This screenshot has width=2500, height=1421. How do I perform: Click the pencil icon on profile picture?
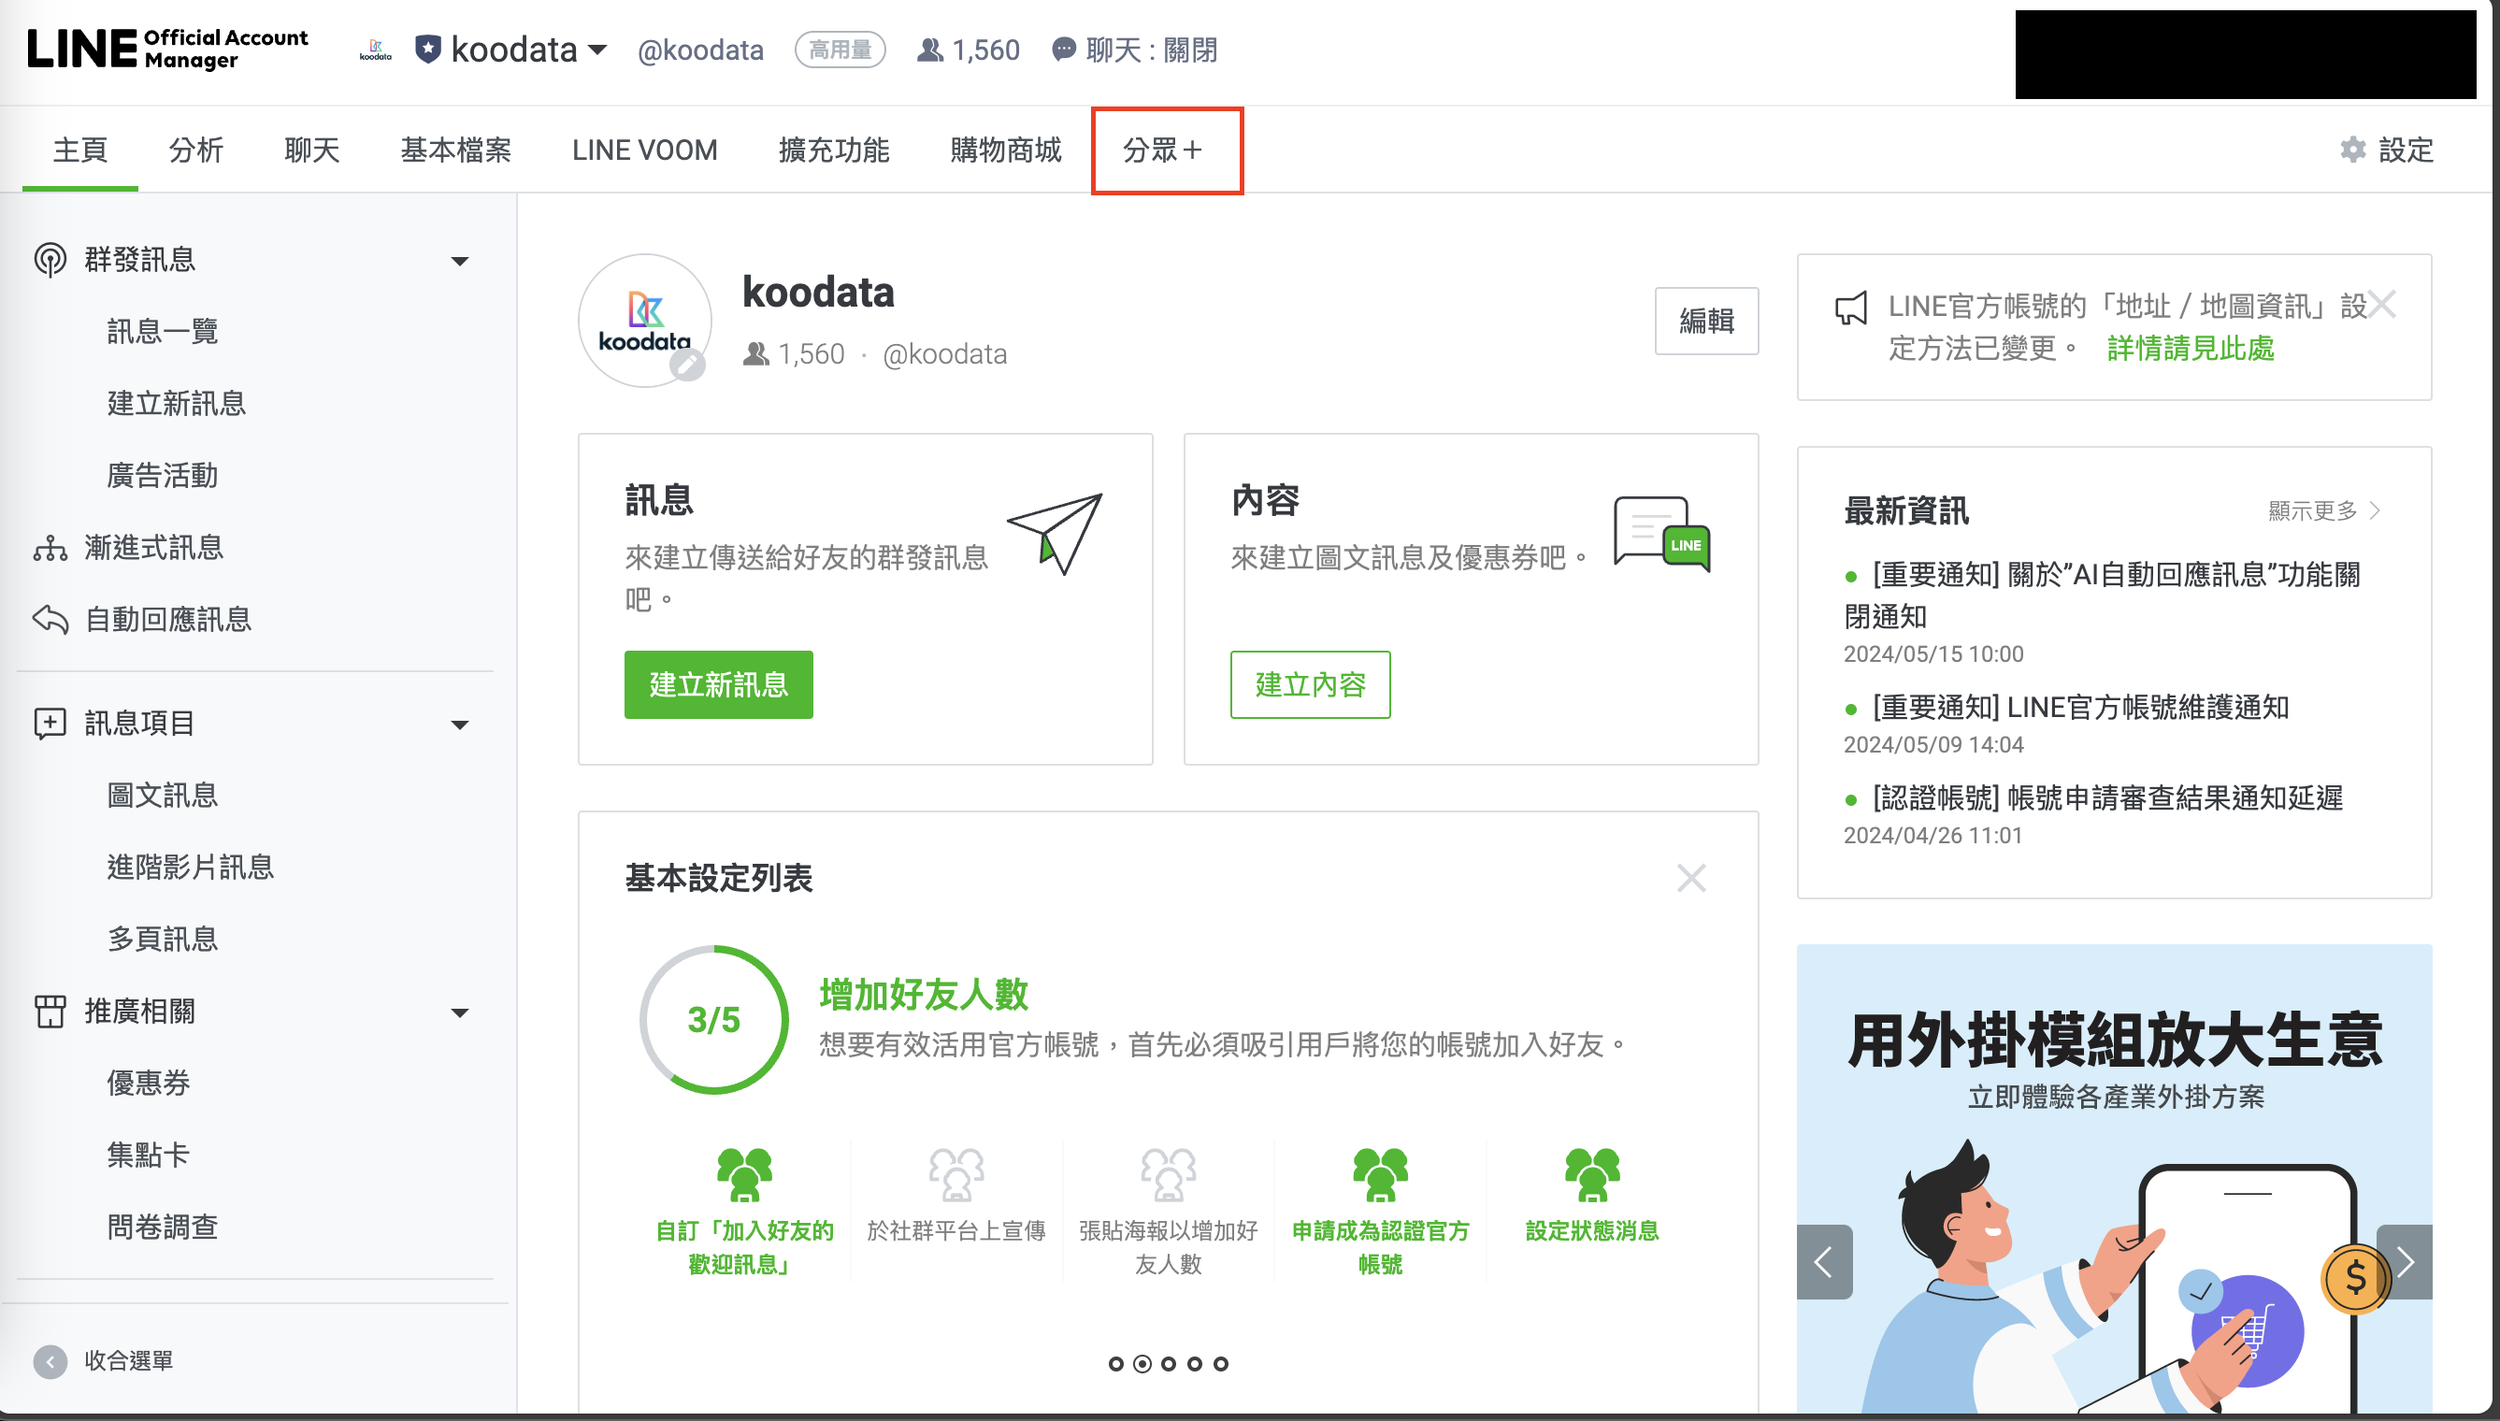[x=687, y=365]
